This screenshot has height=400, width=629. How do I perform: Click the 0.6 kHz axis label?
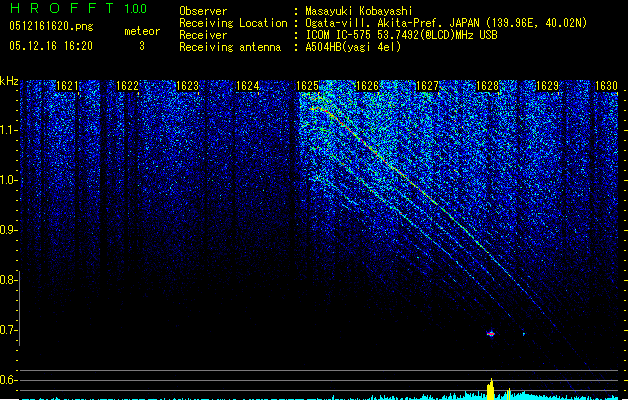[8, 380]
